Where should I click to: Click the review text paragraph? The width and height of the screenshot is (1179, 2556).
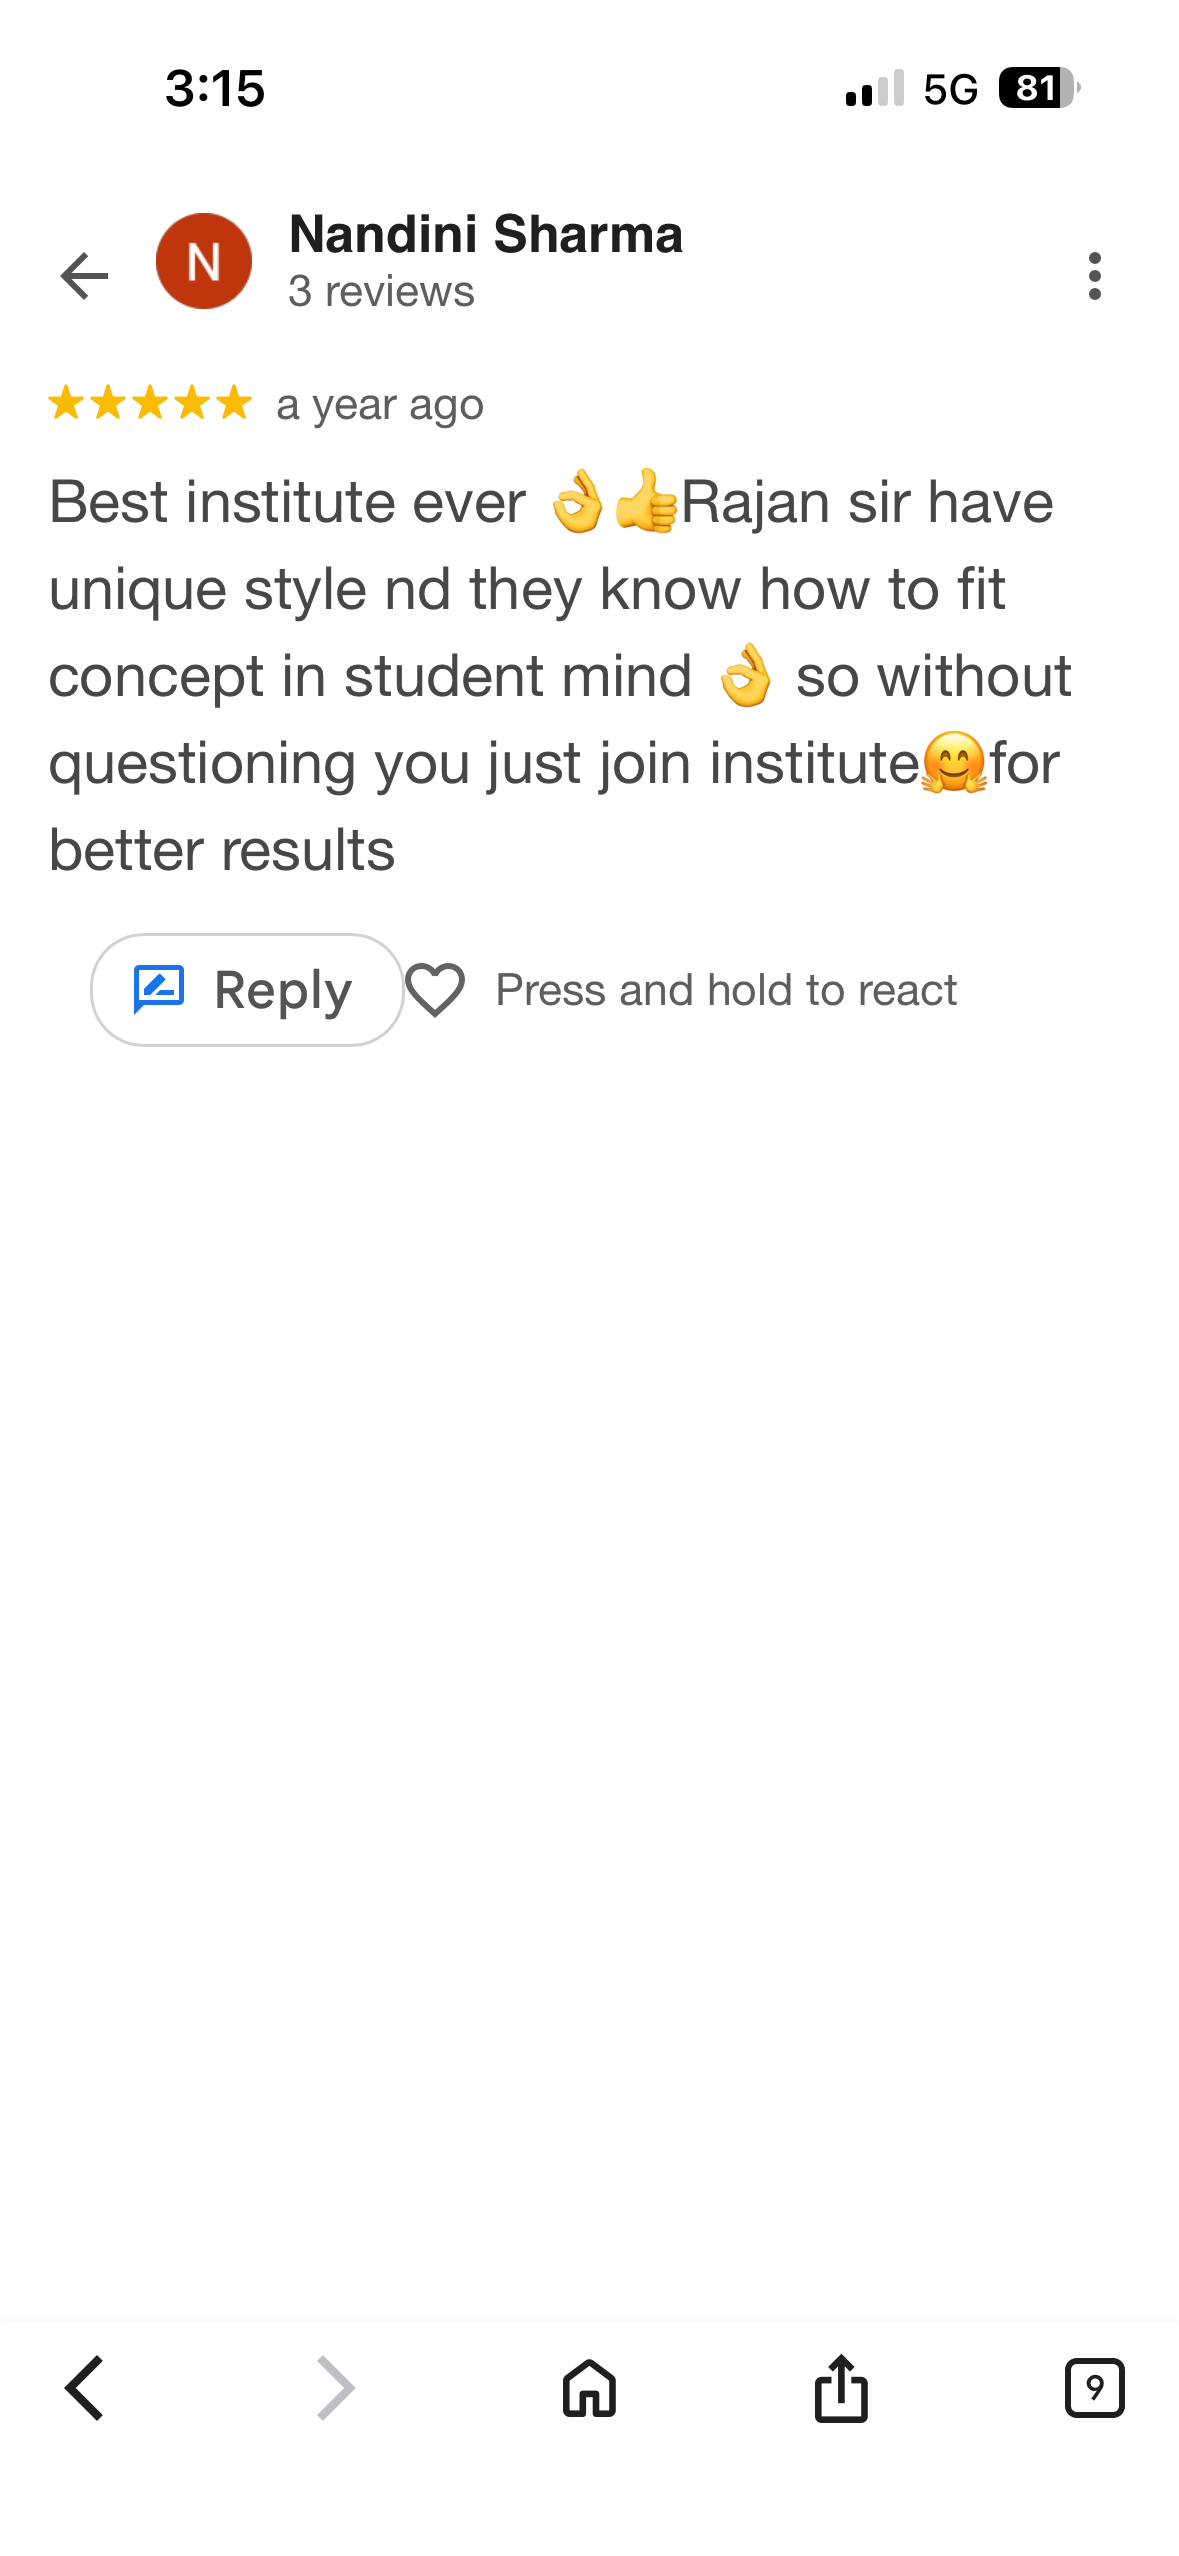point(560,675)
